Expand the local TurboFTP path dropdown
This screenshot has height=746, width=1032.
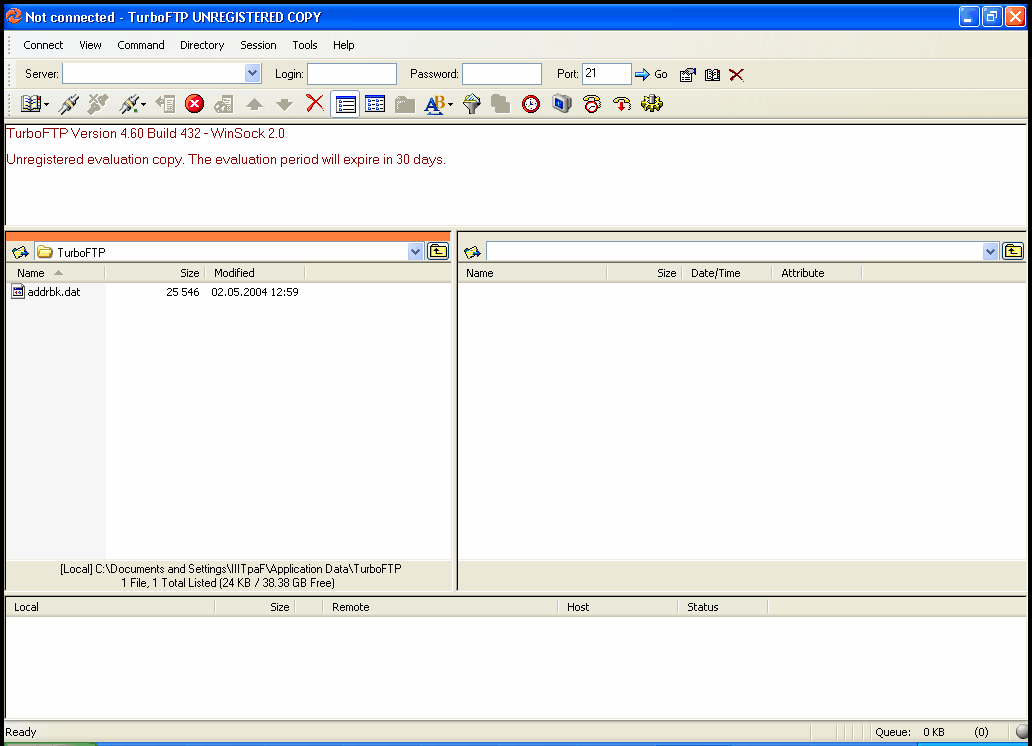pos(415,252)
